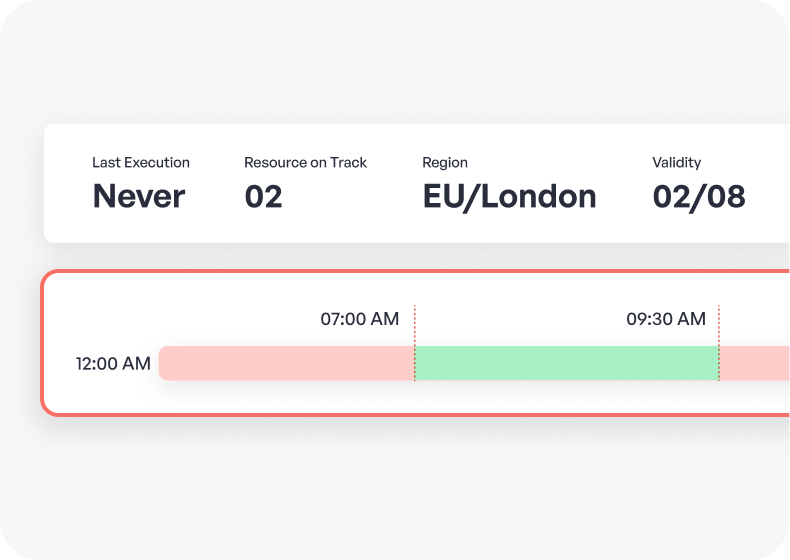Select the "Never" last execution value
This screenshot has height=560, width=790.
[x=139, y=196]
